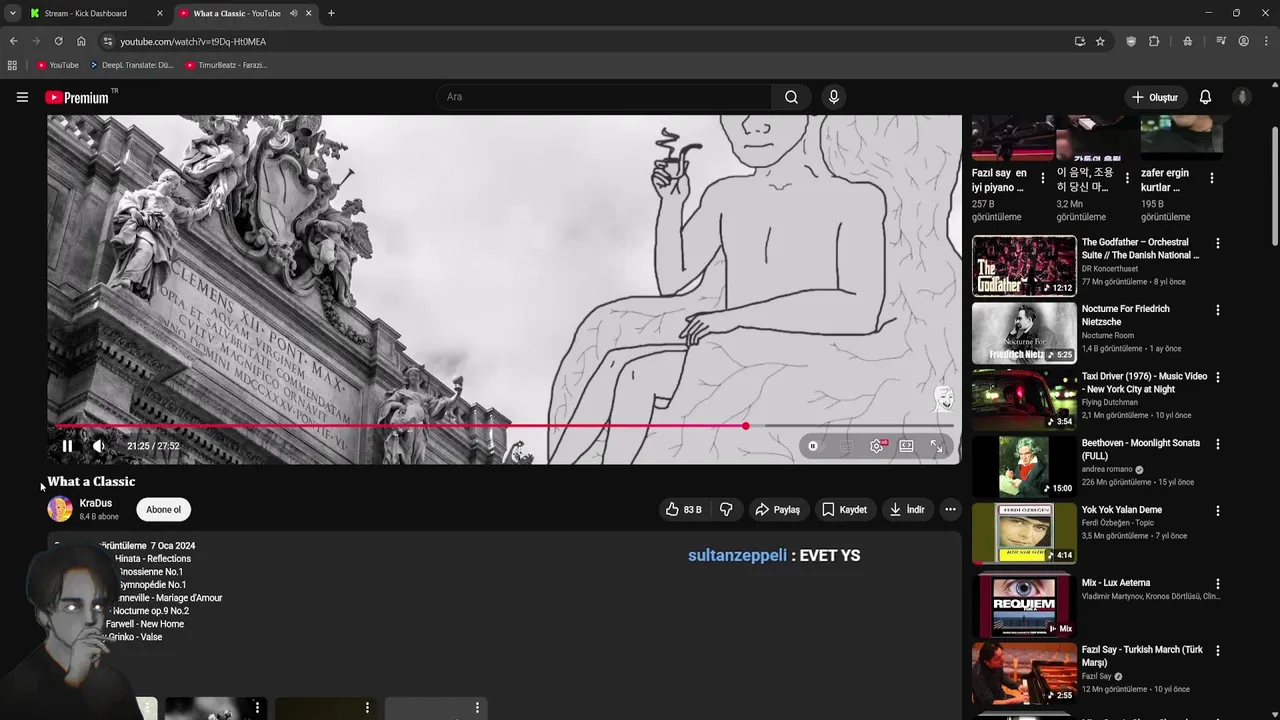Pause the video with the player pause button

click(x=67, y=446)
